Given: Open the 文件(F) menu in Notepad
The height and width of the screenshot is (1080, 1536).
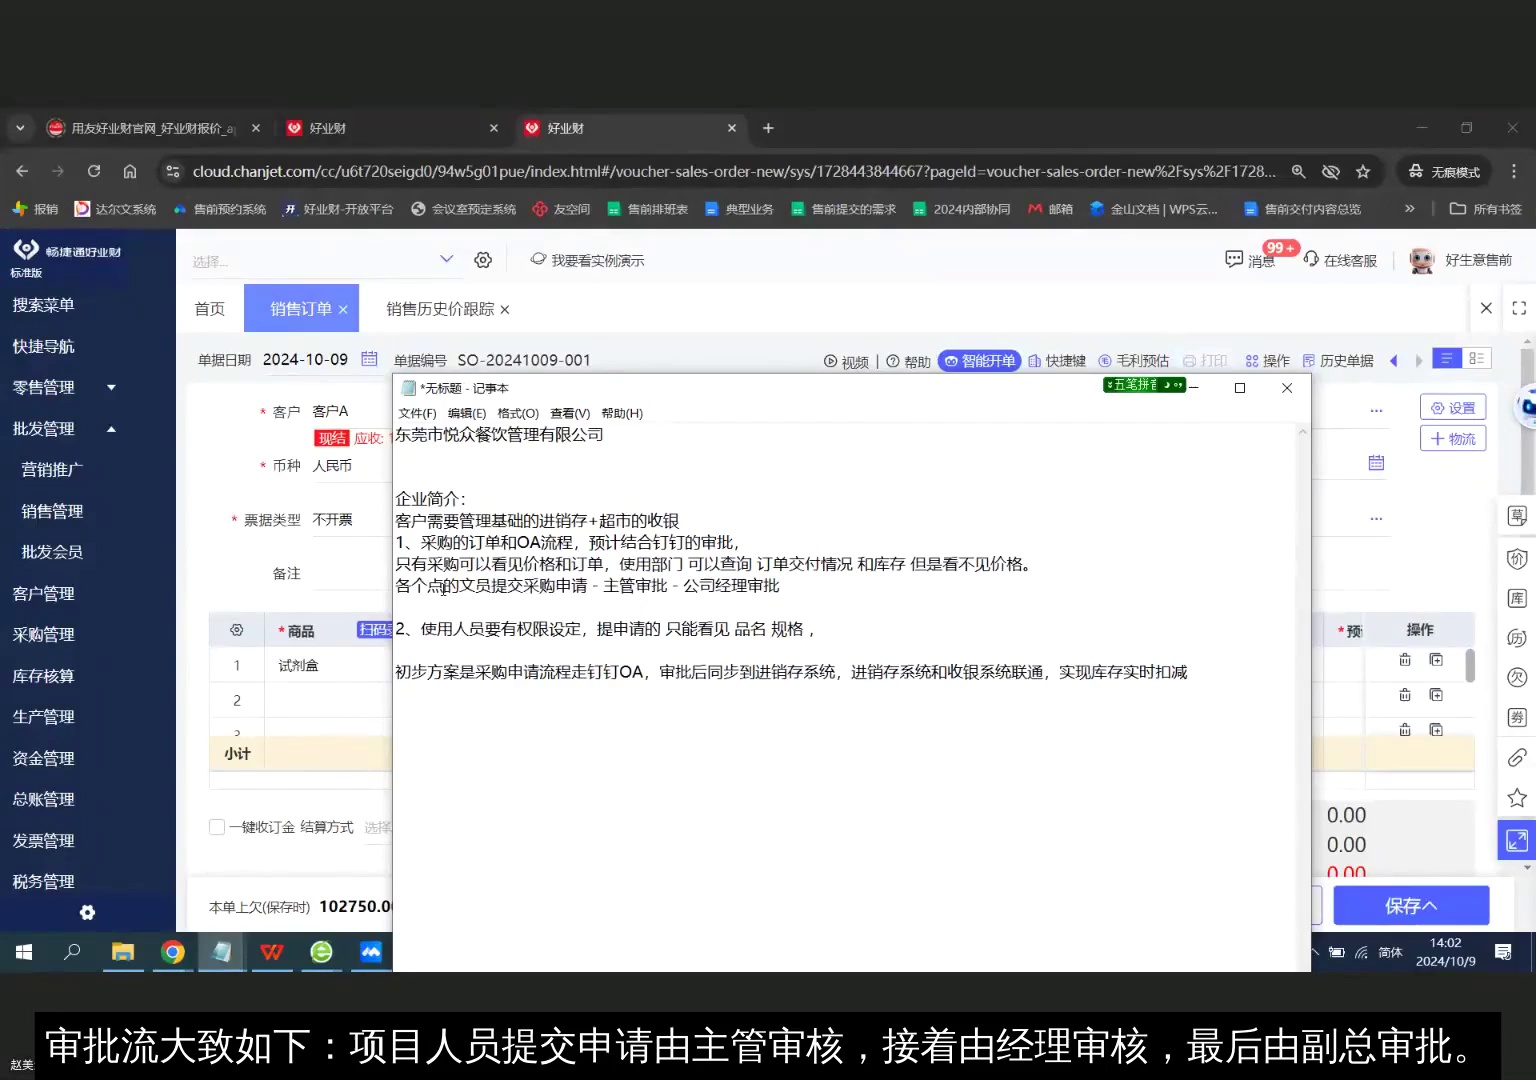Looking at the screenshot, I should [x=417, y=412].
